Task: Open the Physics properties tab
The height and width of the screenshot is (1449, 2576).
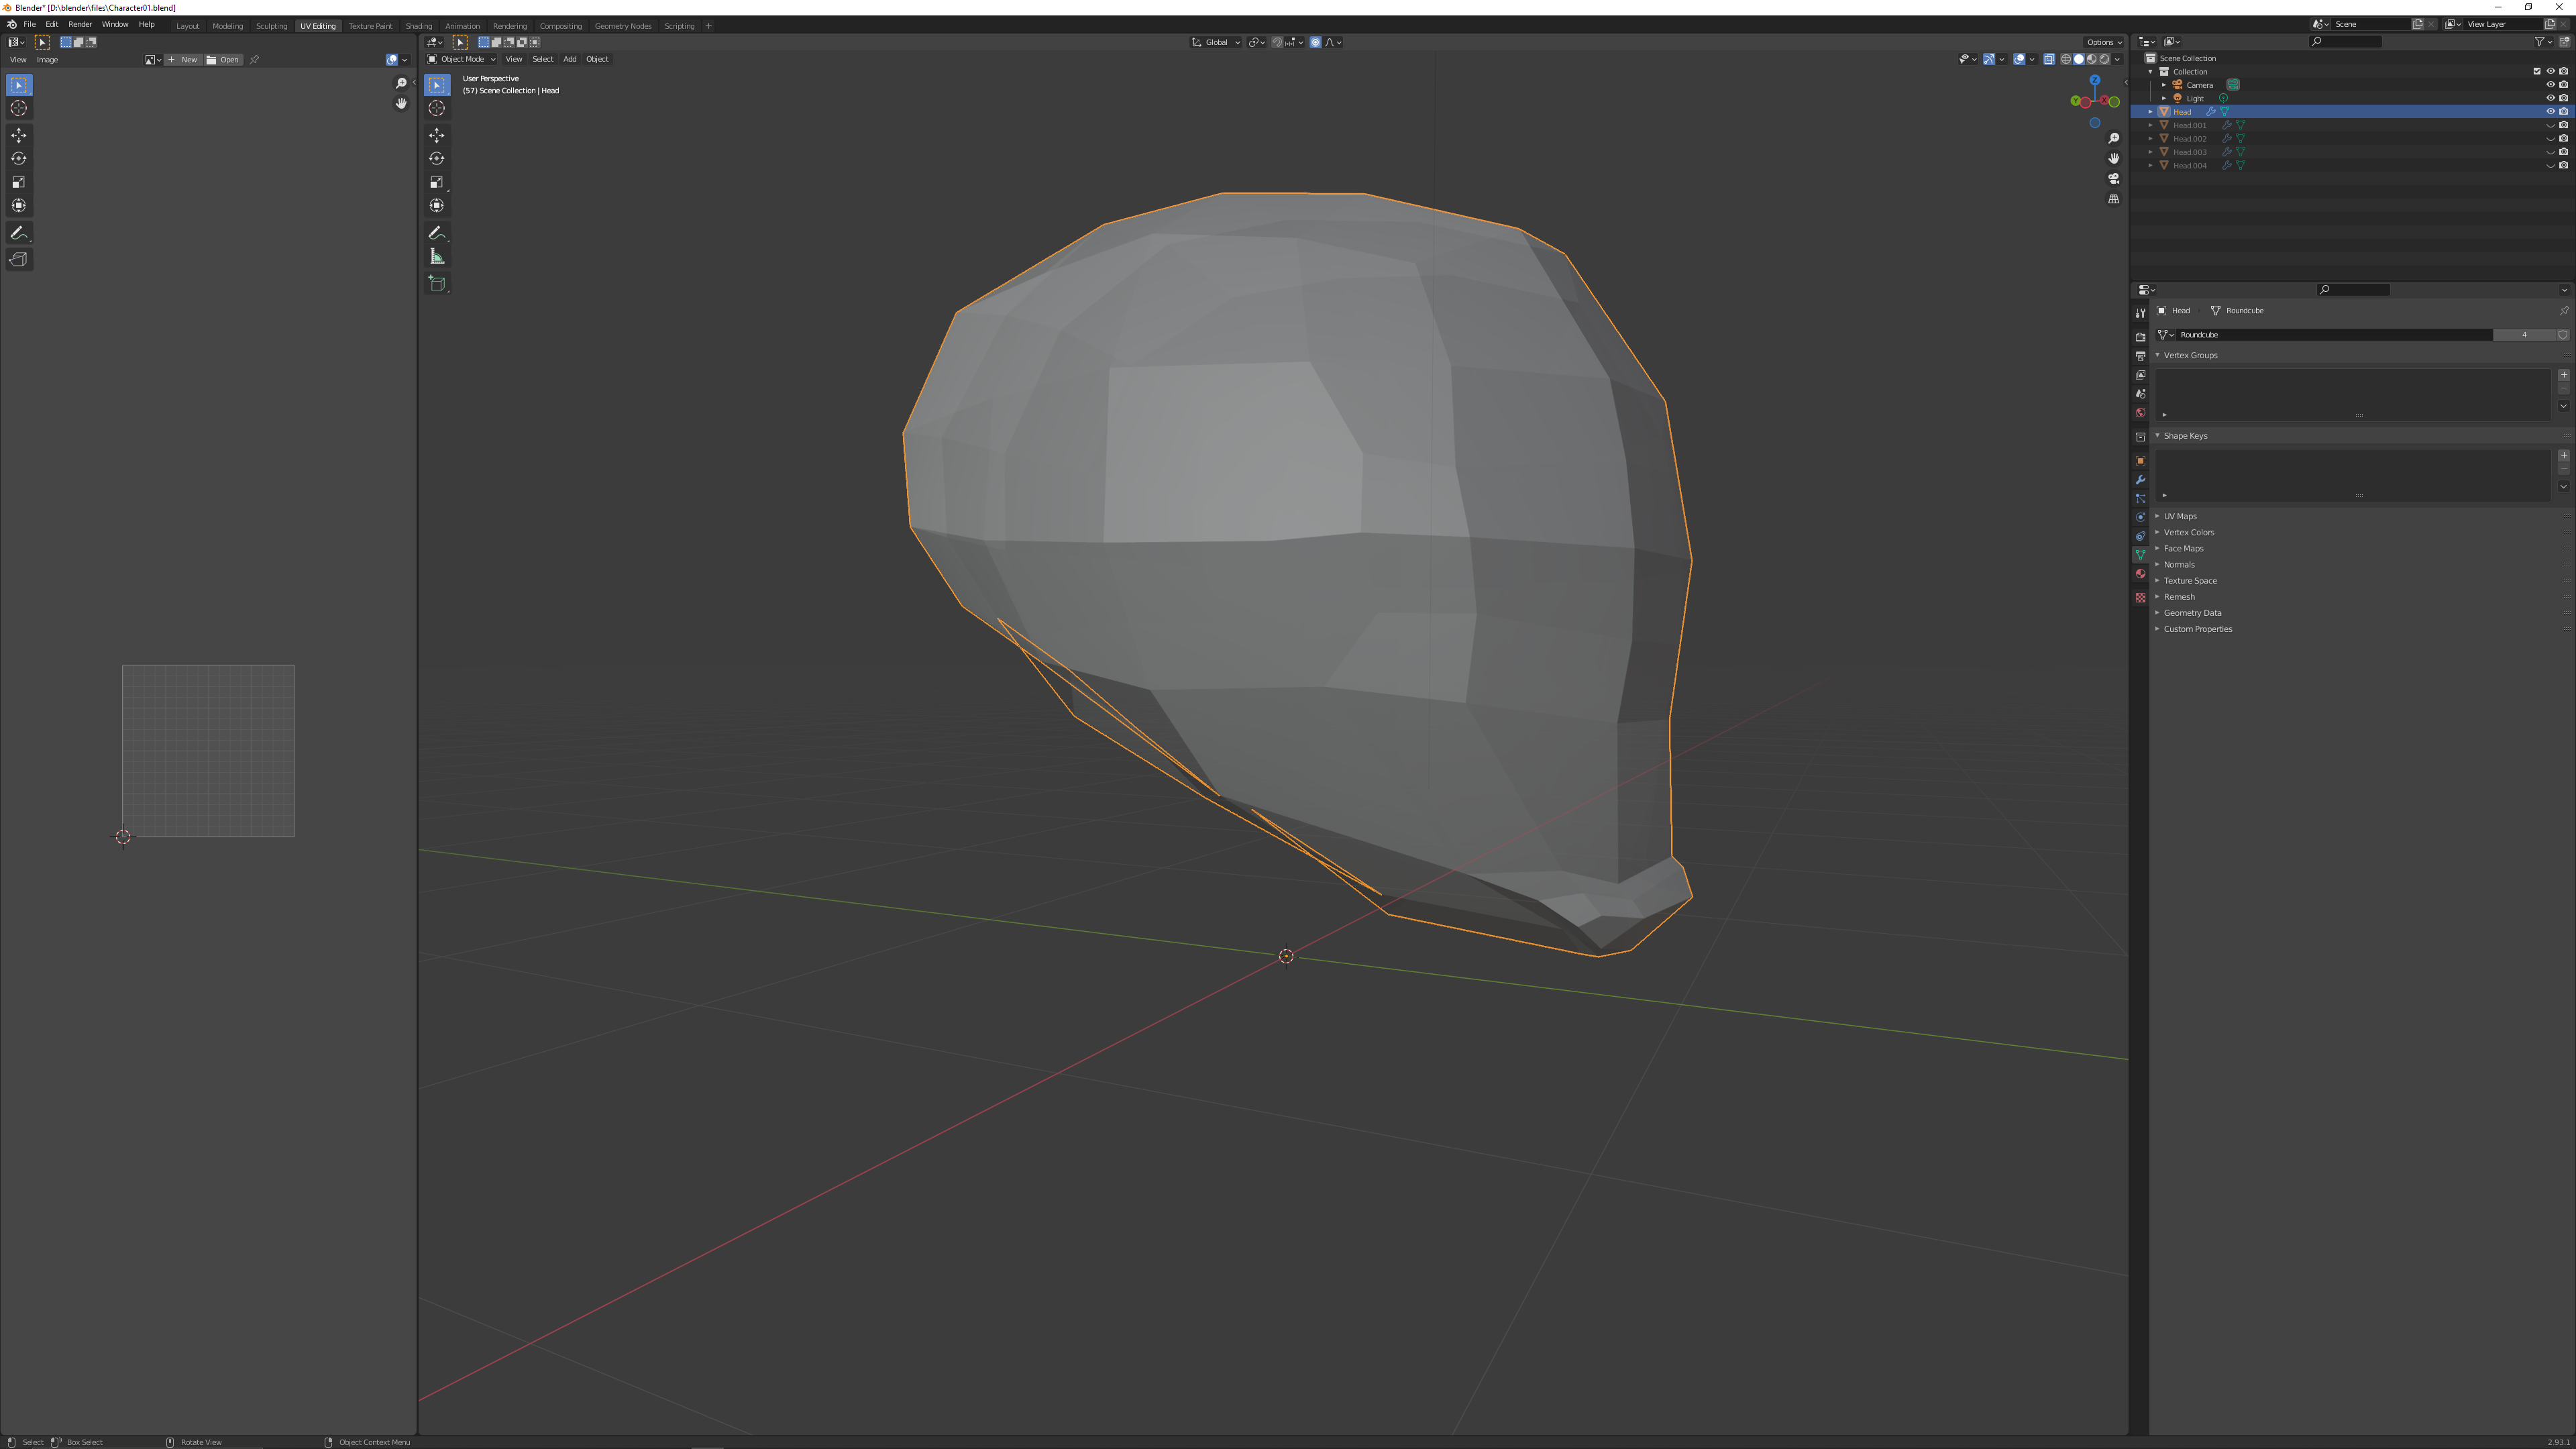Action: [x=2140, y=518]
